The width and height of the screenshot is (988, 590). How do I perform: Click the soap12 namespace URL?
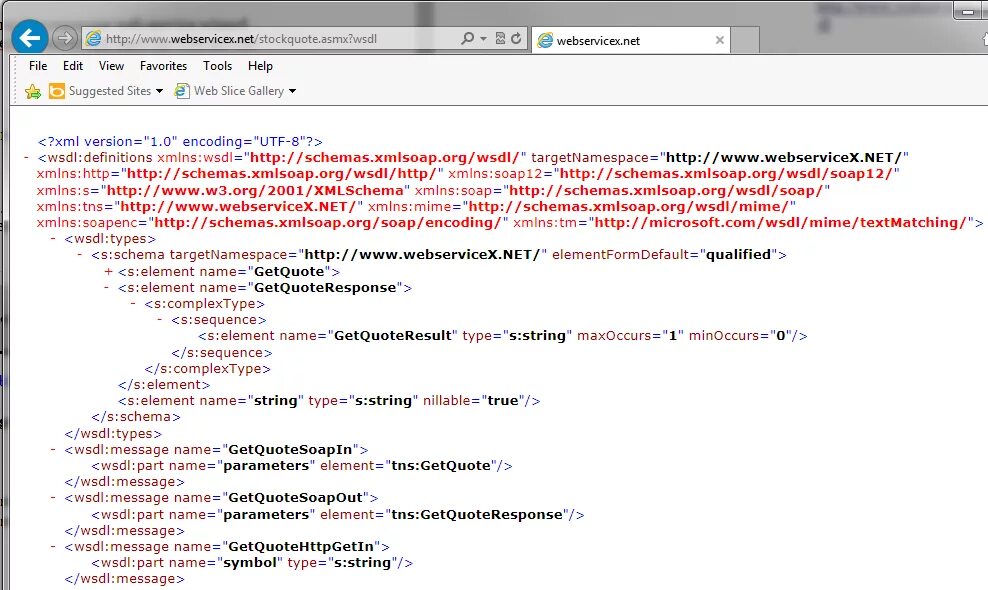tap(726, 173)
